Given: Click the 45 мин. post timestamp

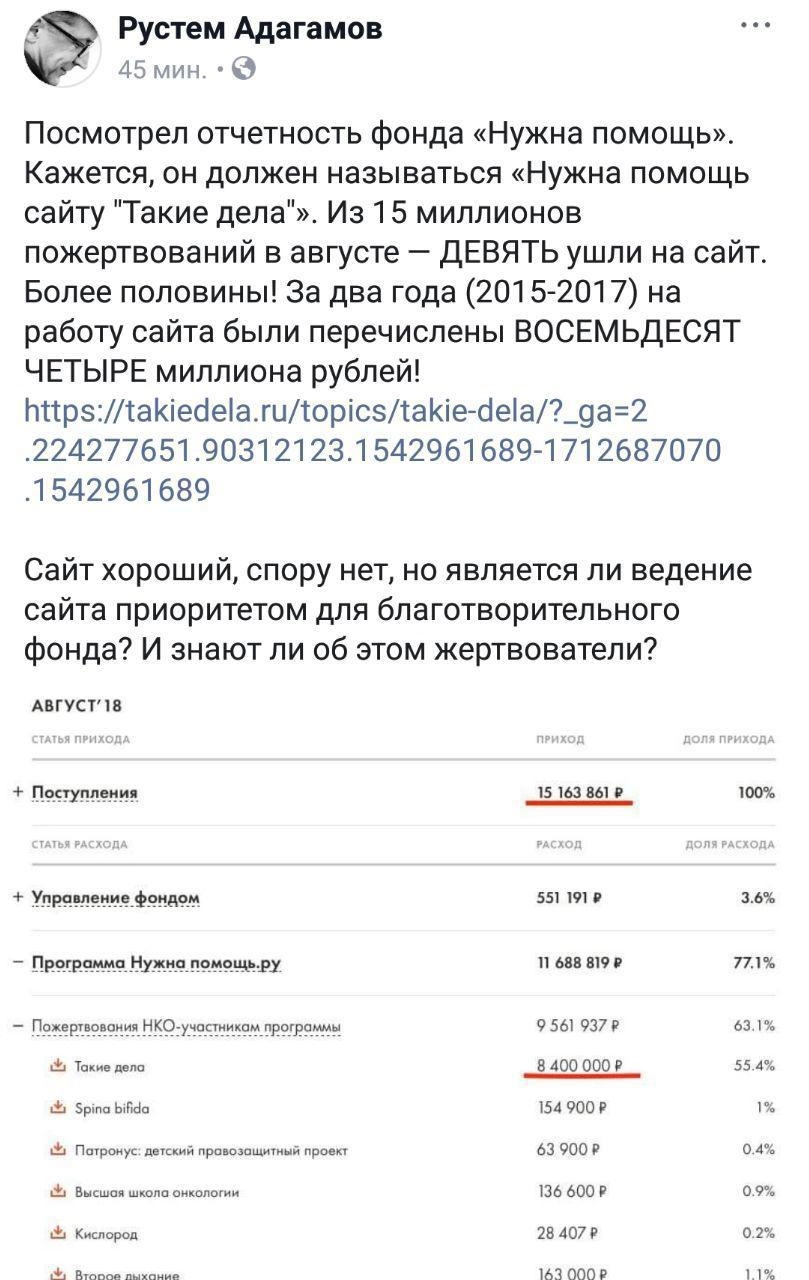Looking at the screenshot, I should click(x=163, y=69).
